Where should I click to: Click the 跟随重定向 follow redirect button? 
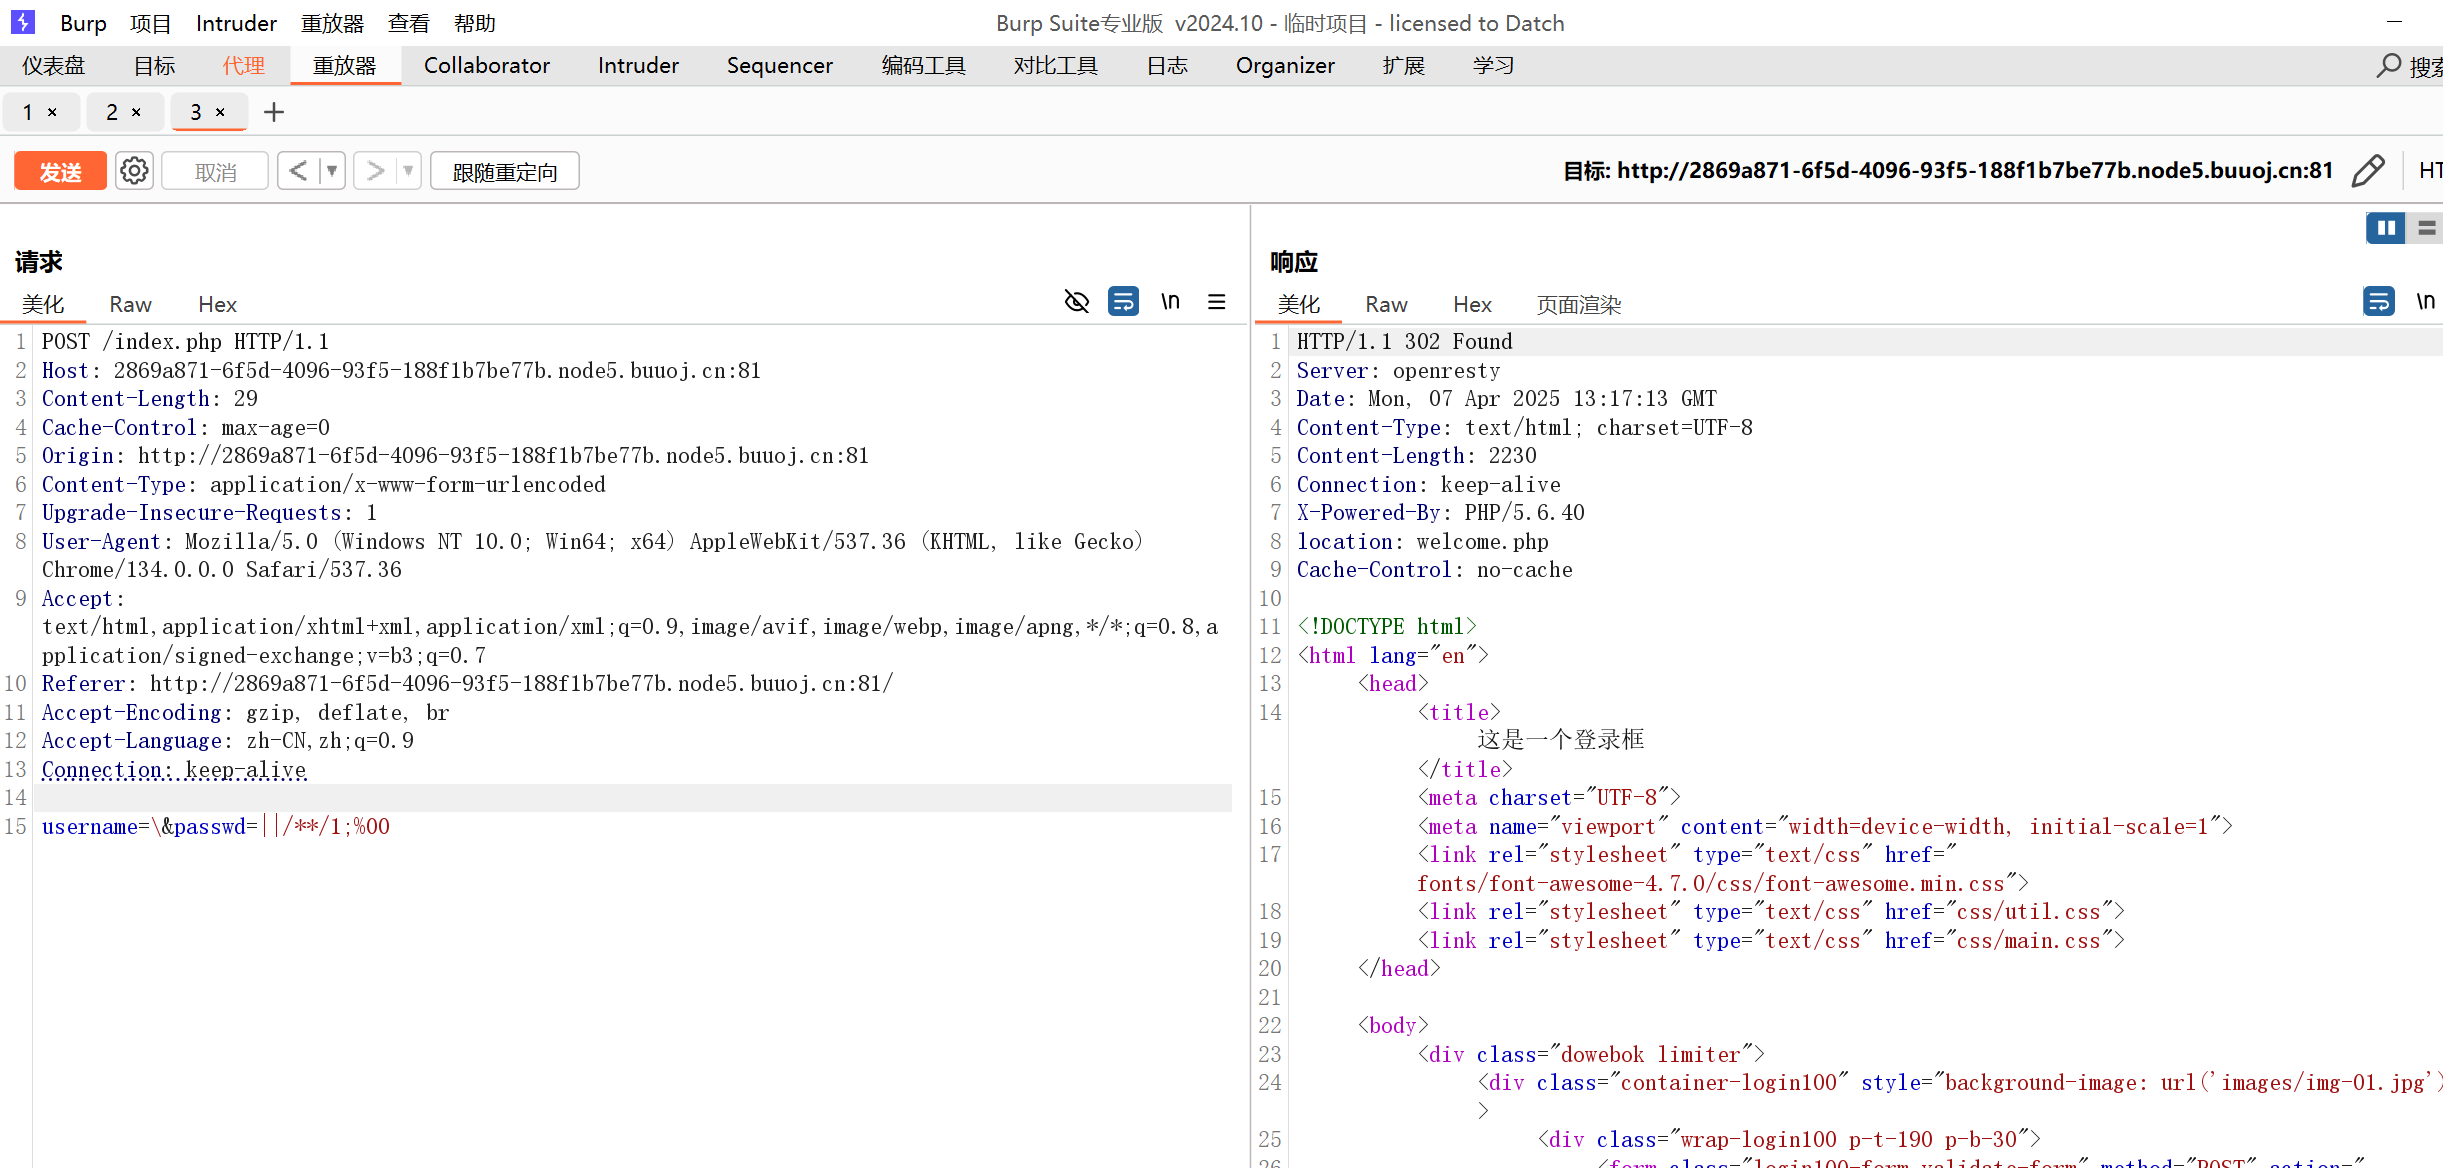coord(504,172)
